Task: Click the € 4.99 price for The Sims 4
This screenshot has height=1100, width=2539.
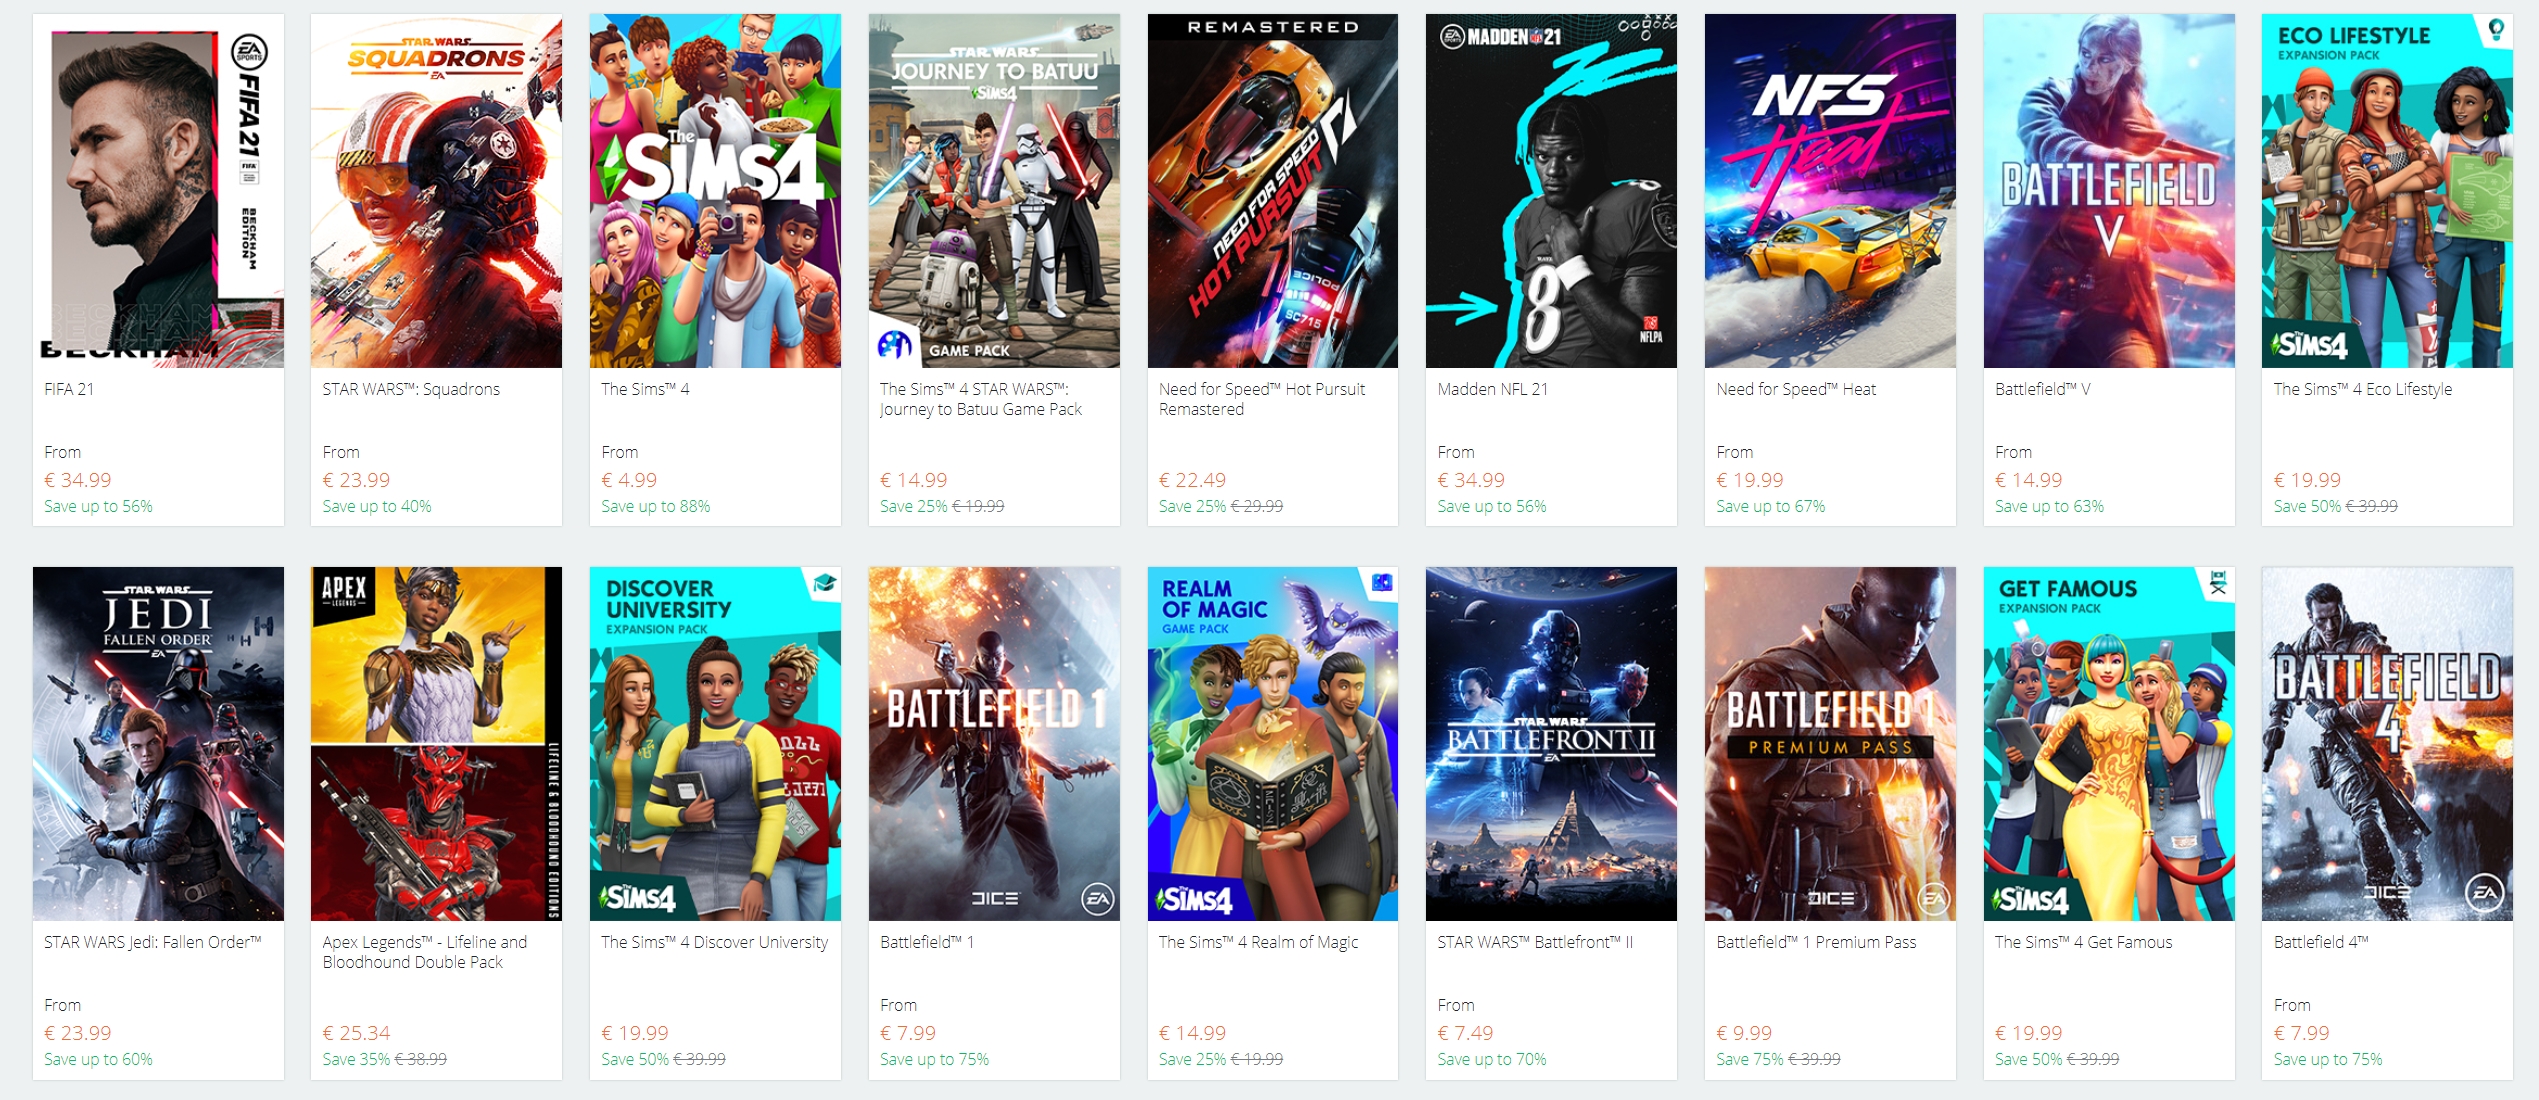Action: tap(629, 480)
